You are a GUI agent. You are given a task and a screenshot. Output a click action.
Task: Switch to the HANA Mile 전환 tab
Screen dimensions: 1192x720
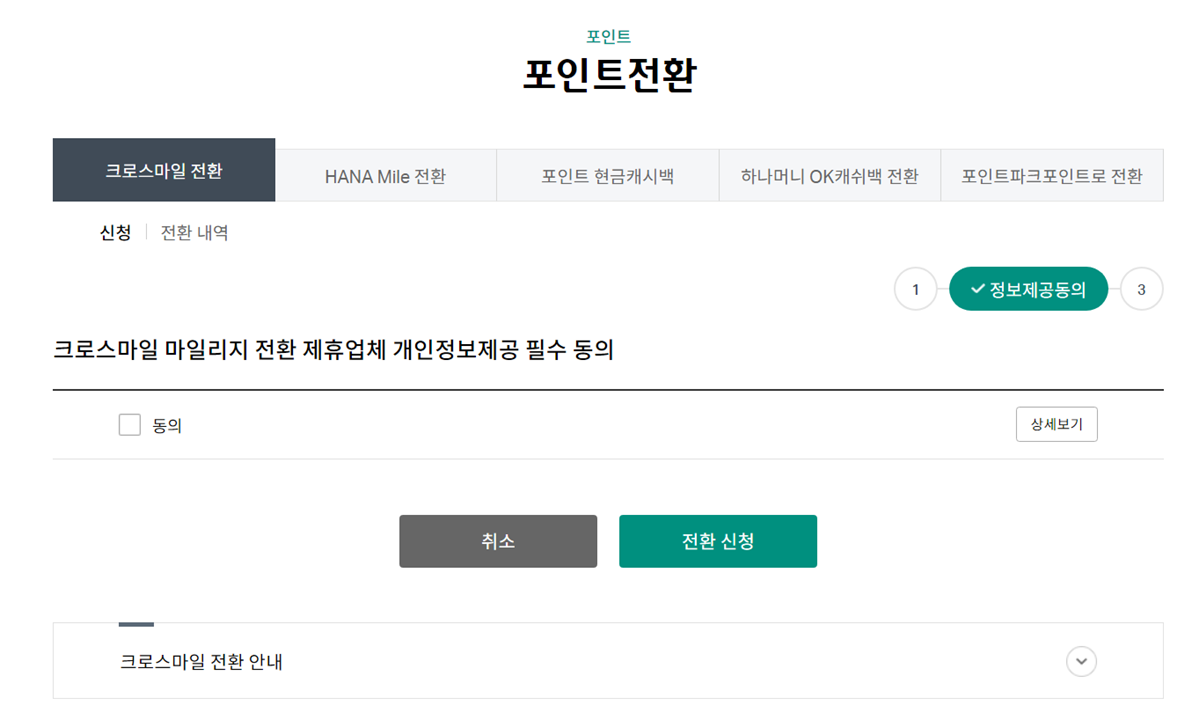[x=386, y=174]
